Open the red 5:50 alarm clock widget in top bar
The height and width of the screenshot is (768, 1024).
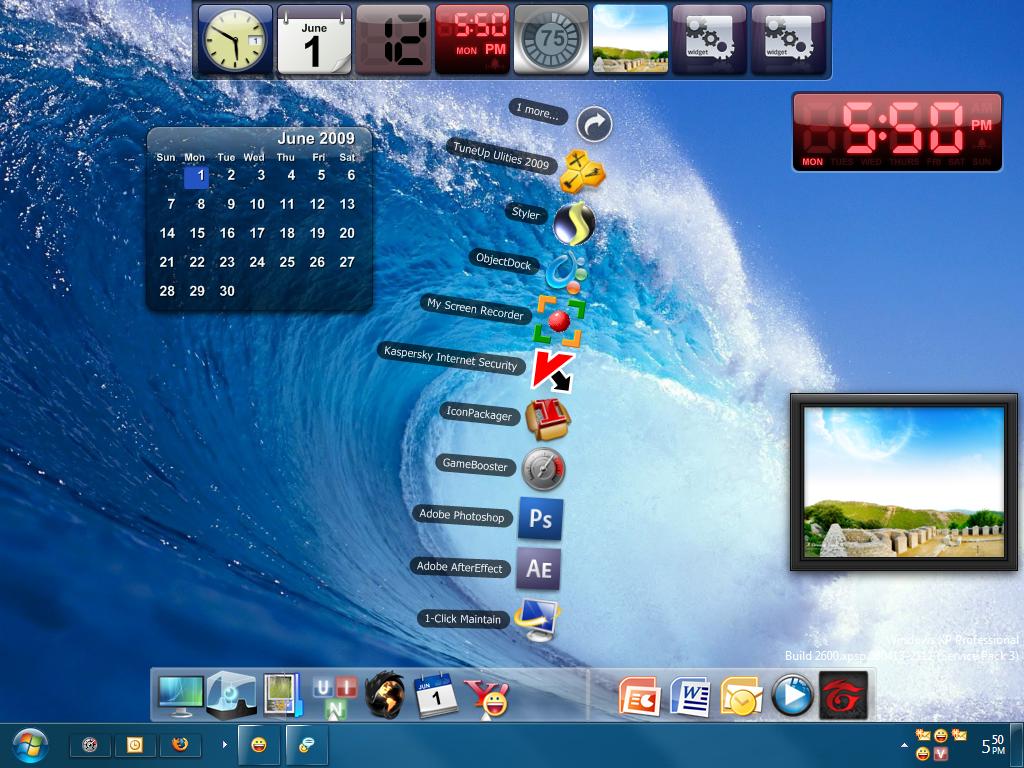click(x=472, y=40)
